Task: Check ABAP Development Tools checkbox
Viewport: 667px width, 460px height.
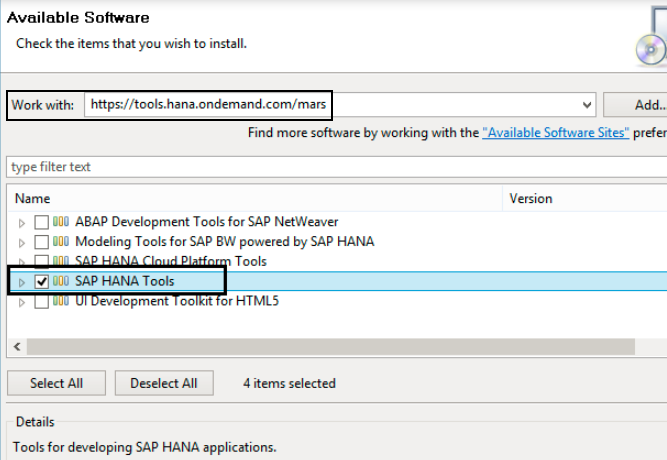Action: coord(41,222)
